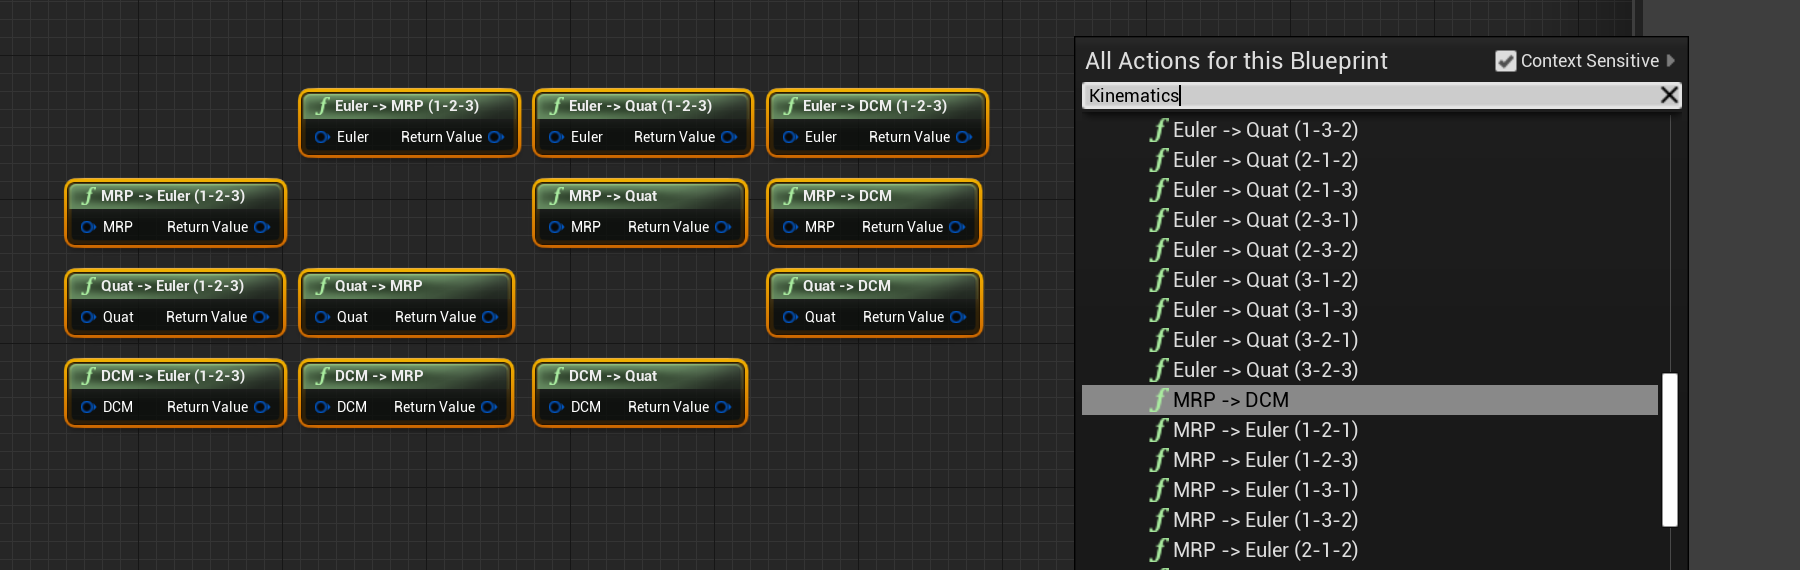Click DCM input pin on DCM -> MRP node
The height and width of the screenshot is (570, 1800).
[x=322, y=407]
